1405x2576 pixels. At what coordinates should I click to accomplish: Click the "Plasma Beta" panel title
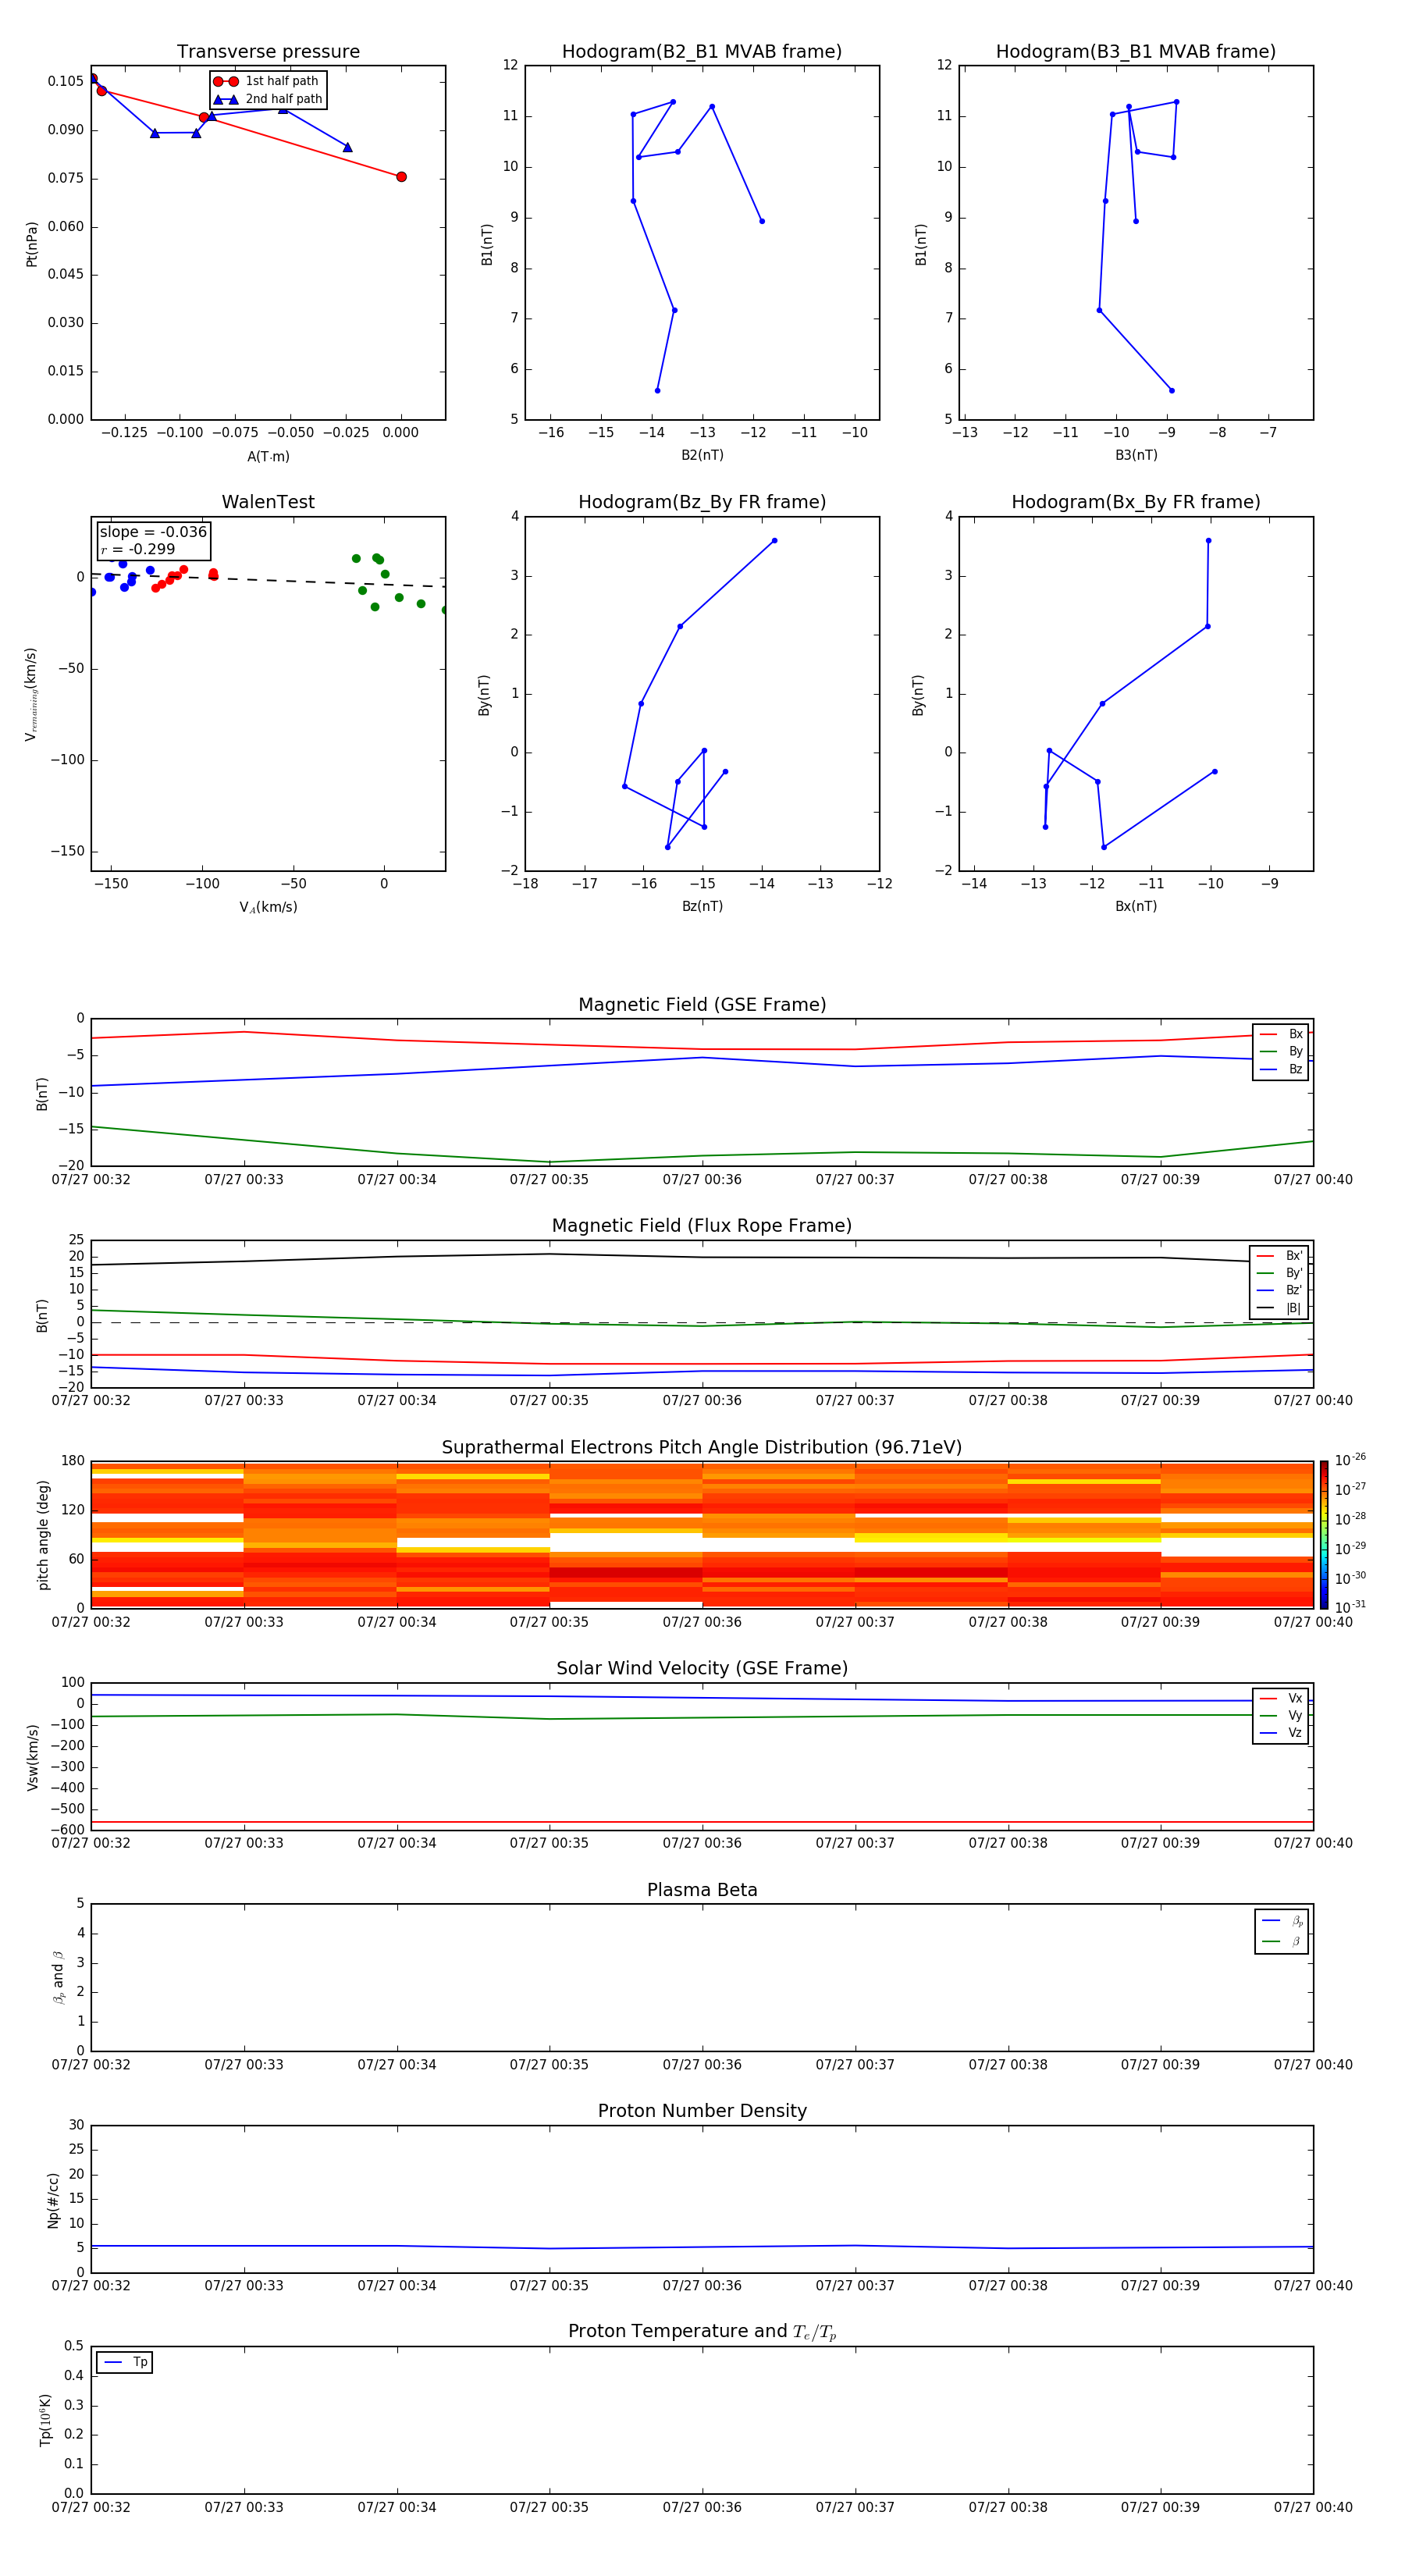click(x=702, y=1890)
